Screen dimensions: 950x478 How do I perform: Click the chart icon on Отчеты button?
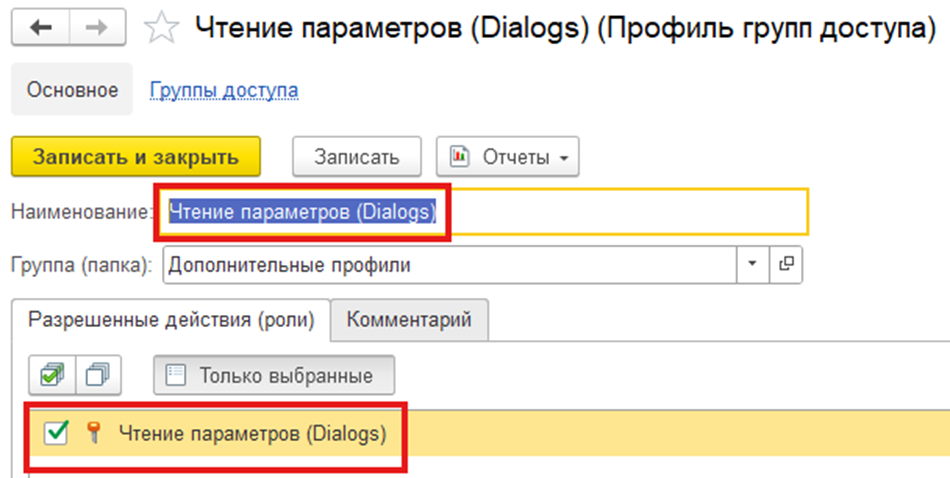tap(461, 157)
